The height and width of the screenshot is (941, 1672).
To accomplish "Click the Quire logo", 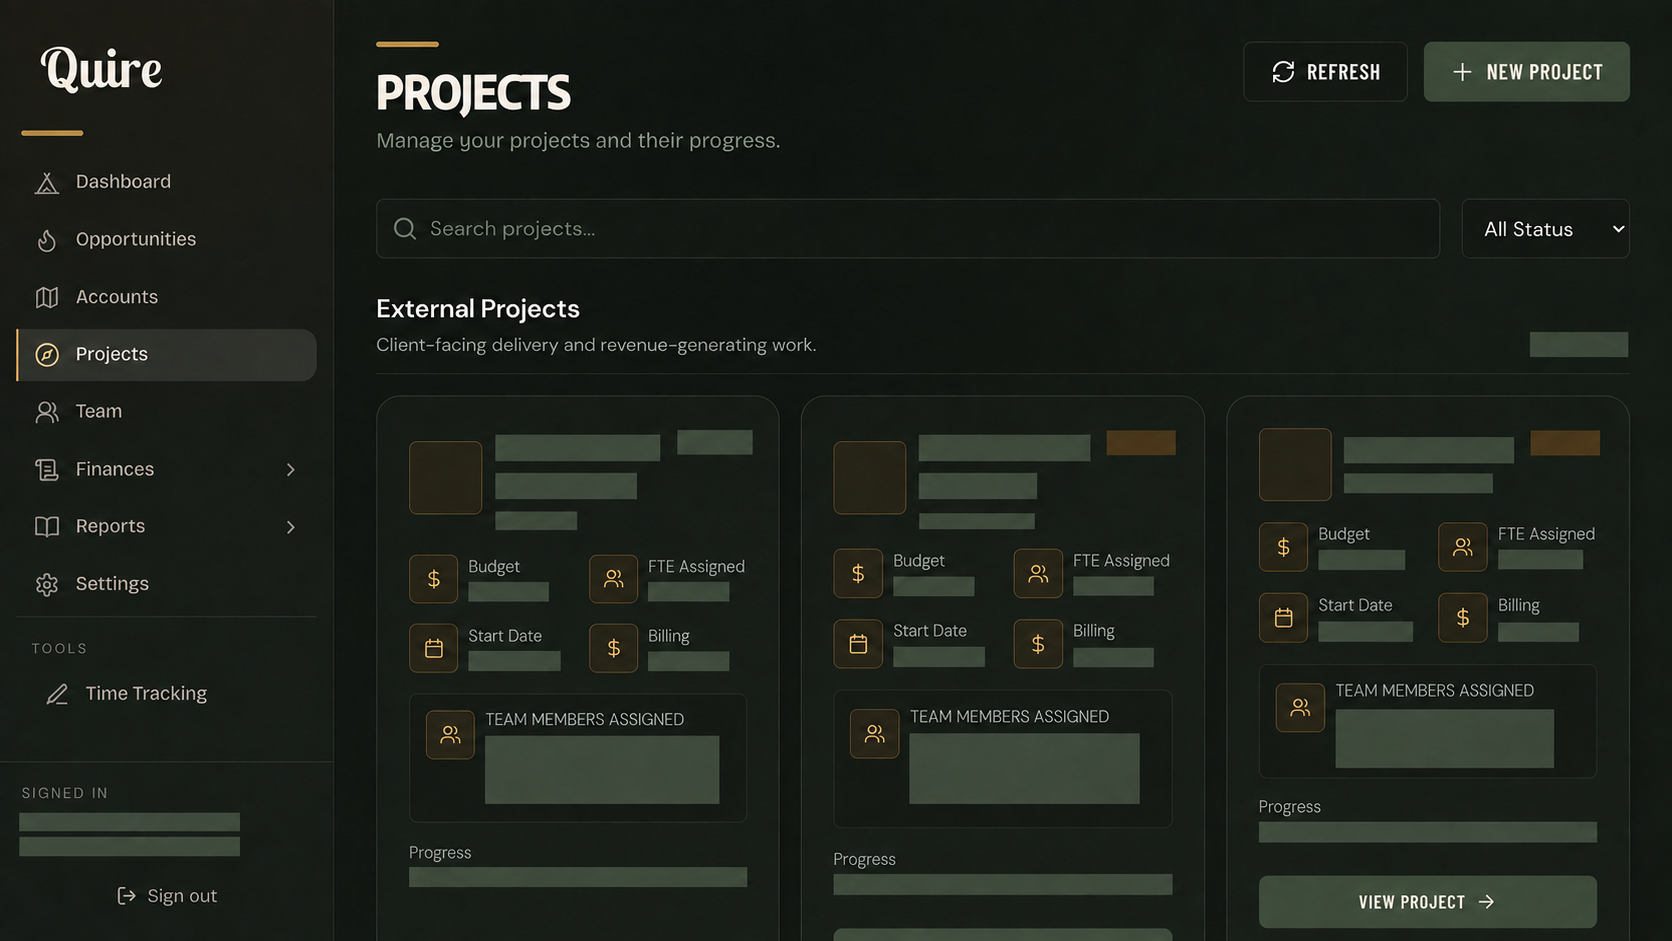I will tap(101, 70).
